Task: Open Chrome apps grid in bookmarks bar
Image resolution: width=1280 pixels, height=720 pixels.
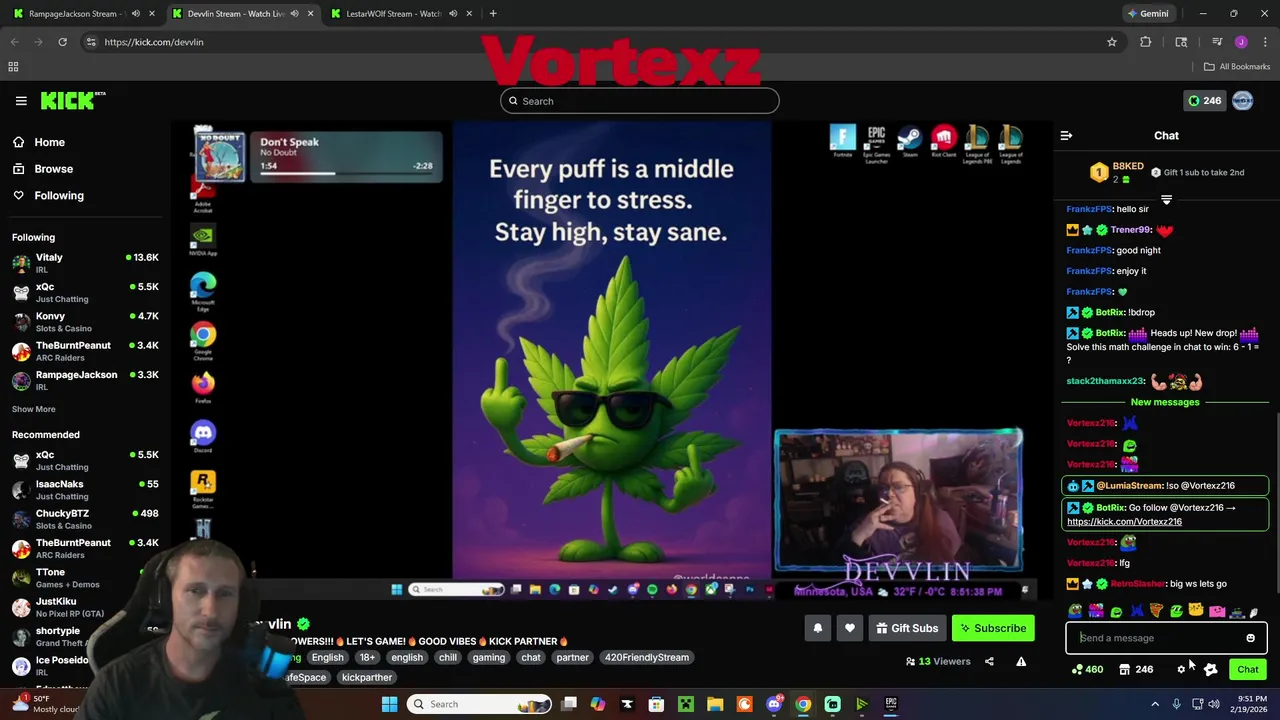Action: point(13,67)
